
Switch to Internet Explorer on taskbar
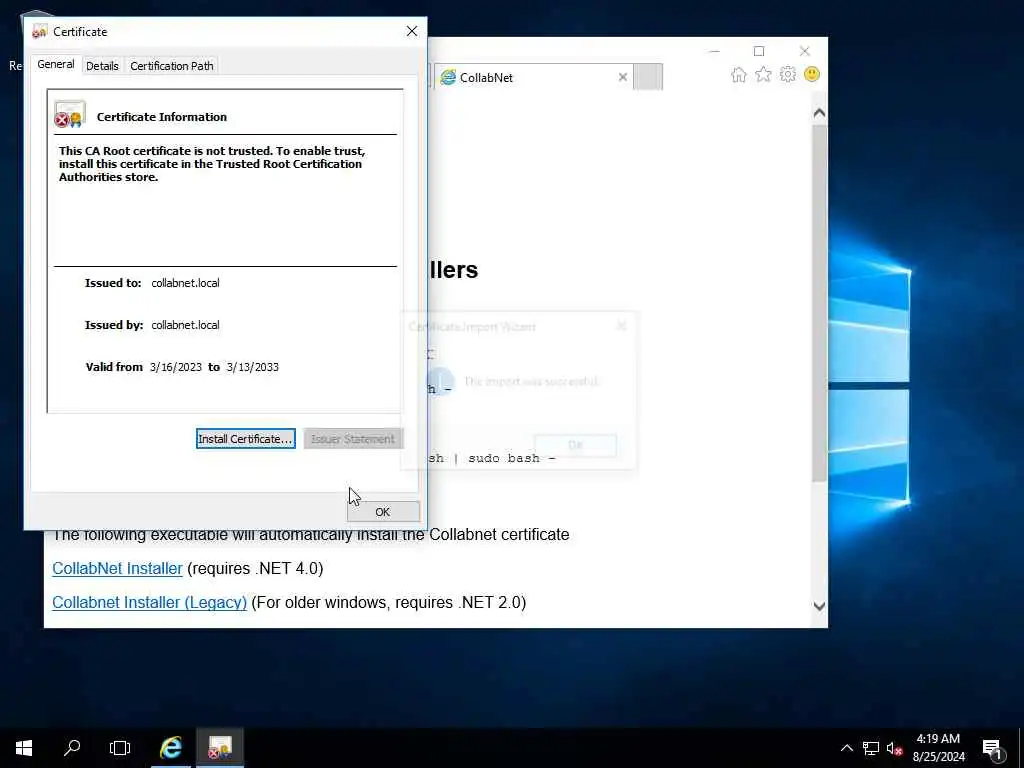[x=171, y=748]
